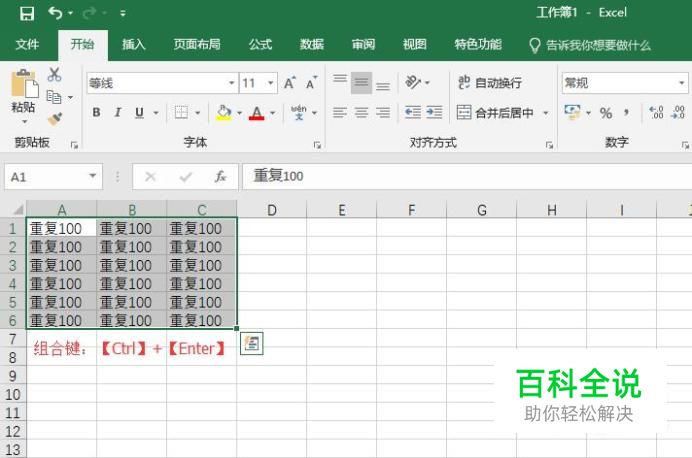Confirm entry with checkmark
The height and width of the screenshot is (458, 692).
click(x=185, y=177)
